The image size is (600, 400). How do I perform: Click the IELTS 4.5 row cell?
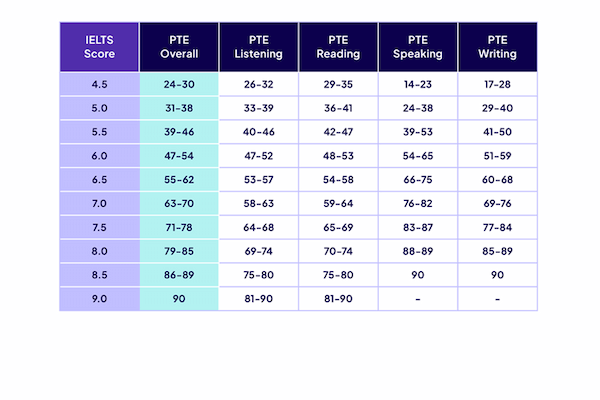99,84
